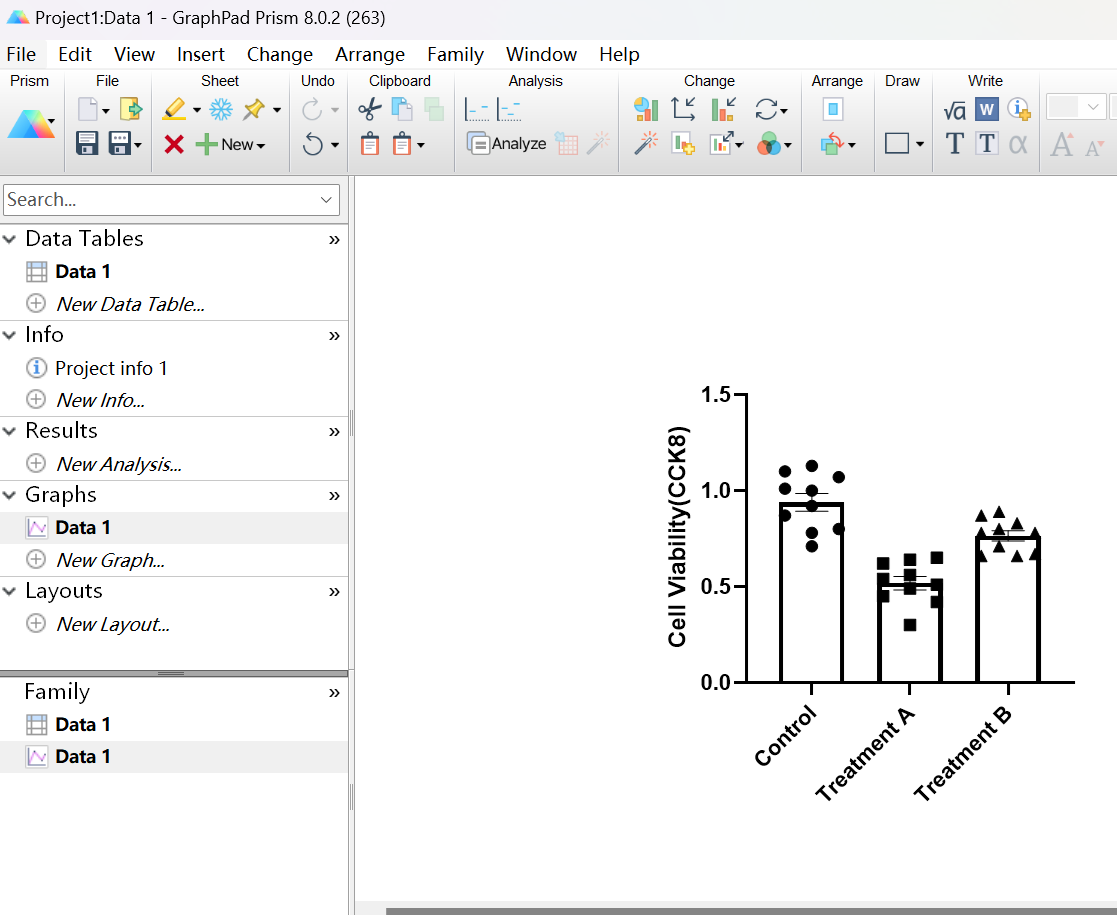Open the Insert menu
The width and height of the screenshot is (1117, 915).
(x=200, y=54)
